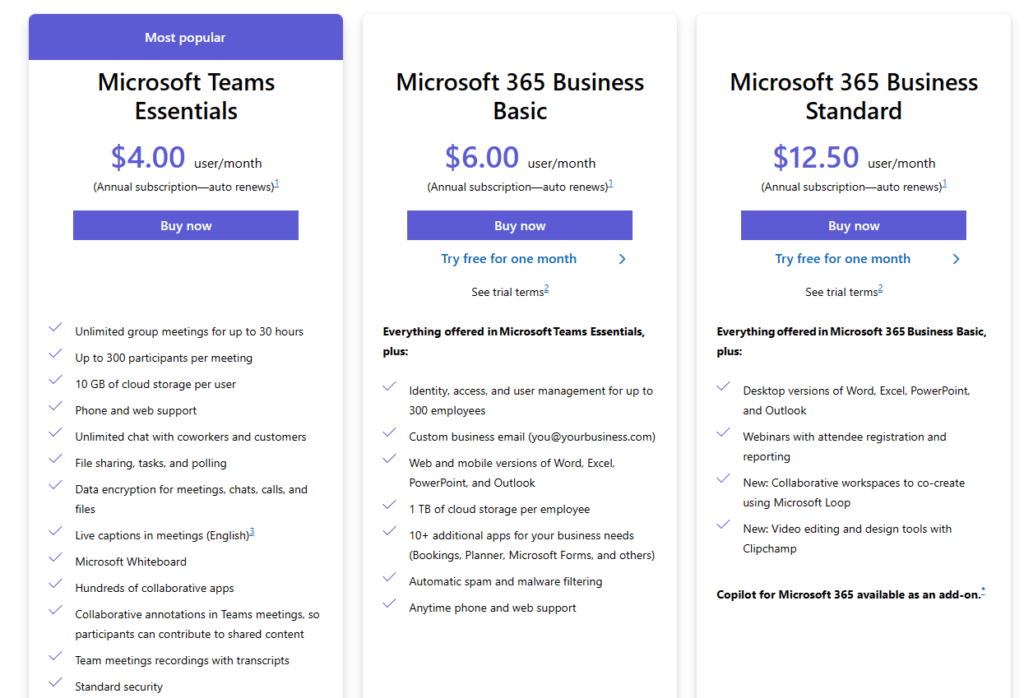Image resolution: width=1024 pixels, height=698 pixels.
Task: Click the checkmark beside Automatic spam and malware filtering
Action: click(x=389, y=577)
